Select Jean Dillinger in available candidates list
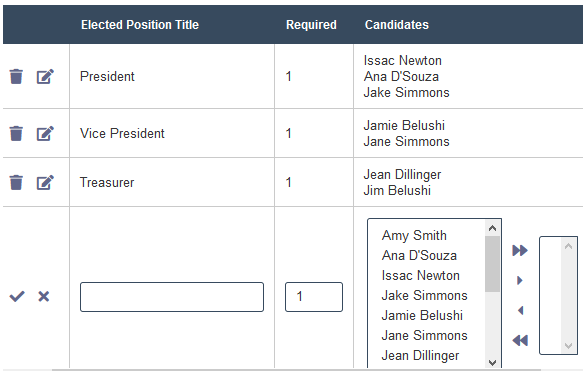 420,356
